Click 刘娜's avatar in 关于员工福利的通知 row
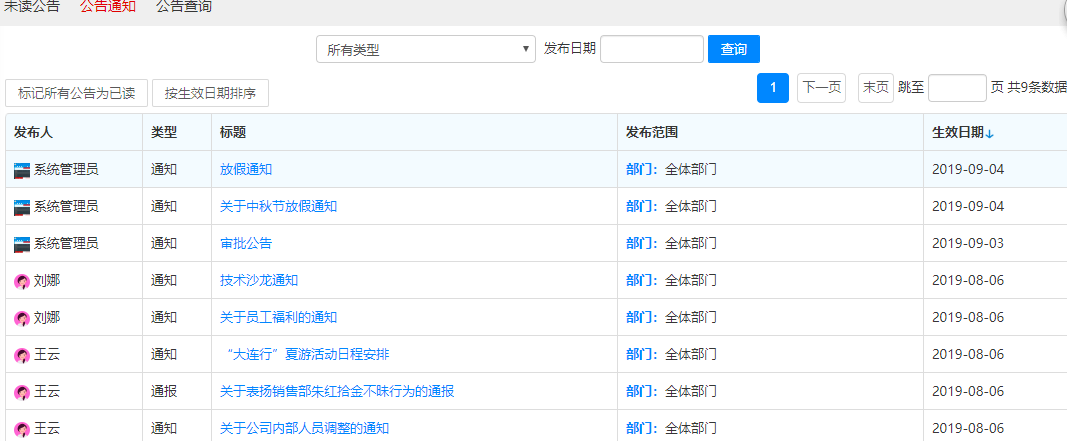The image size is (1067, 441). [22, 318]
